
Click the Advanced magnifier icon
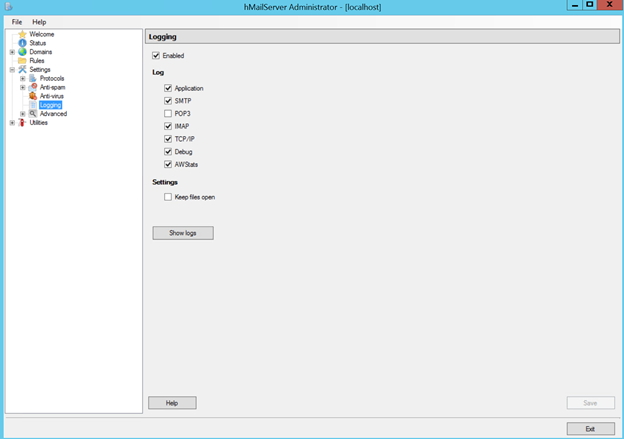(33, 114)
